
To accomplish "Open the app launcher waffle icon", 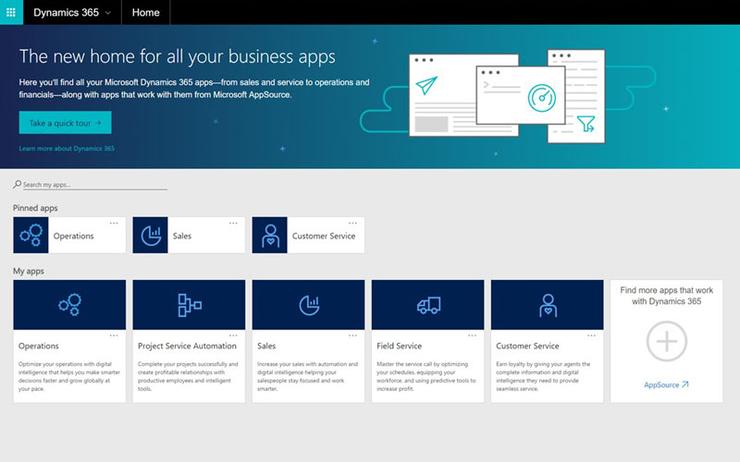I will click(x=11, y=12).
